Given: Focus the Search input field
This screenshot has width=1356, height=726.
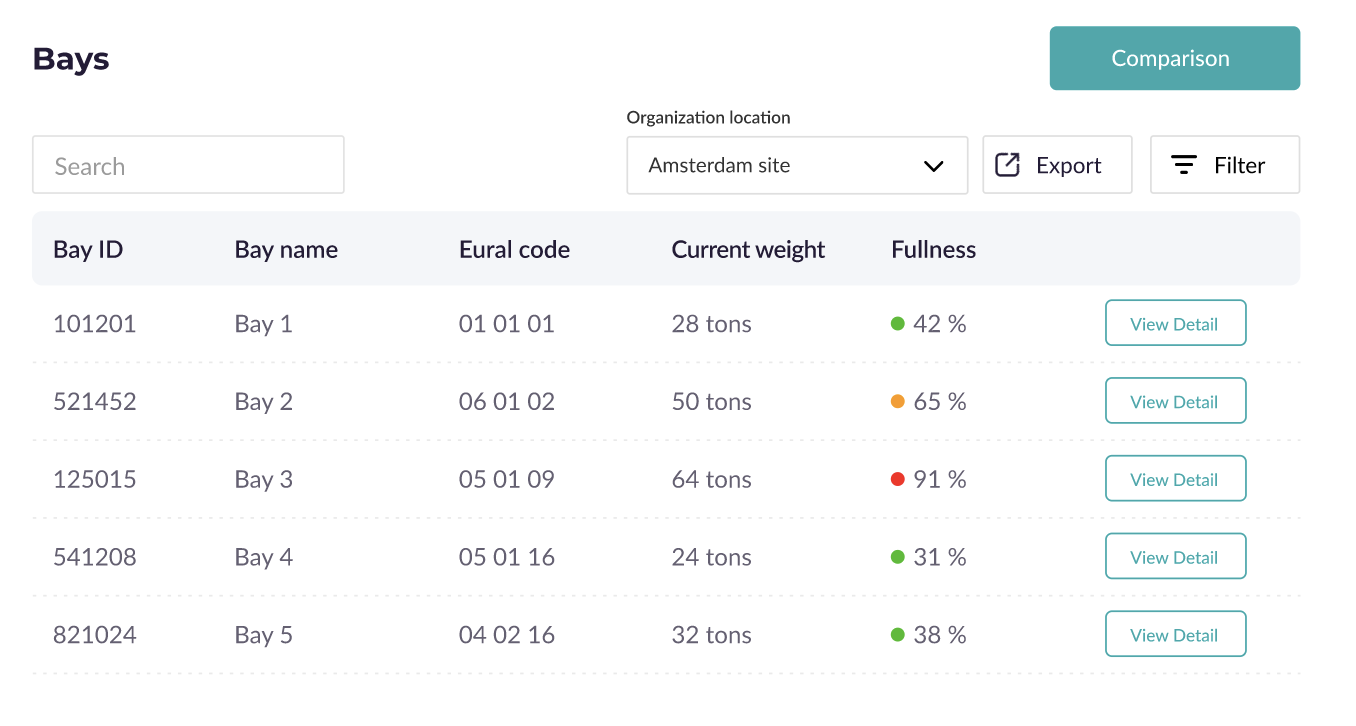Looking at the screenshot, I should click(x=188, y=165).
